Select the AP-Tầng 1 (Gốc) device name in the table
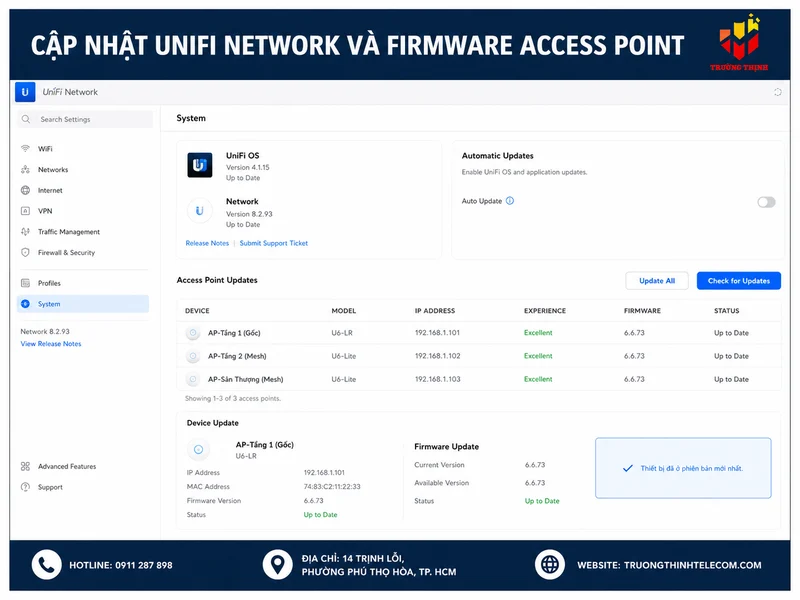The width and height of the screenshot is (800, 600). [x=234, y=333]
